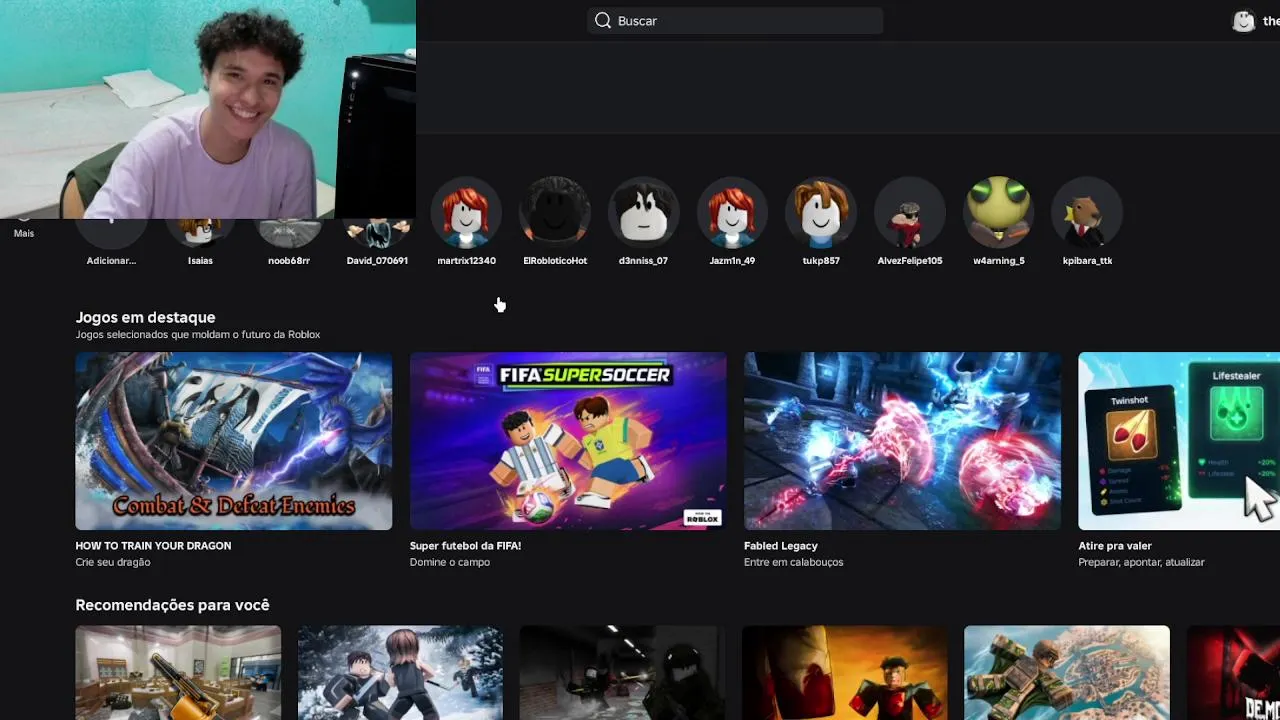Open w4arning_5 friend avatar
This screenshot has width=1280, height=720.
coord(998,212)
